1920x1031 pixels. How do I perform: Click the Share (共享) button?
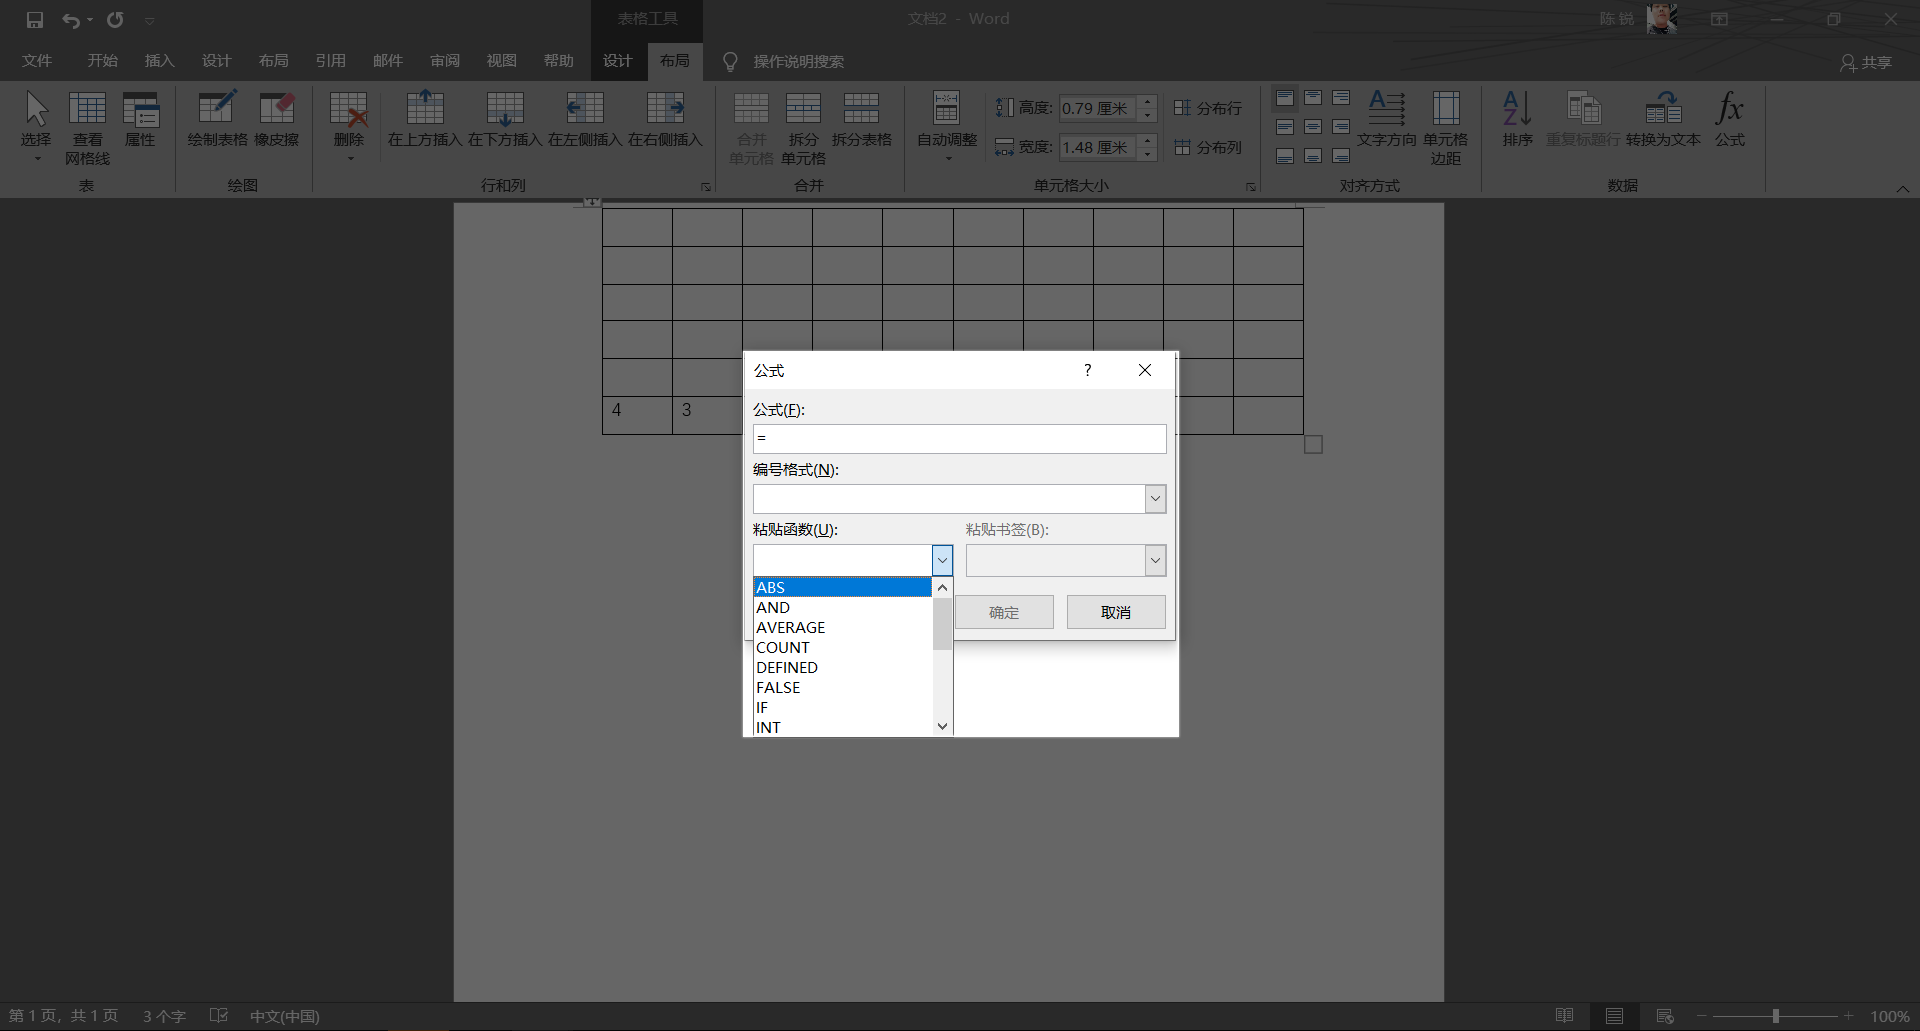[1866, 62]
